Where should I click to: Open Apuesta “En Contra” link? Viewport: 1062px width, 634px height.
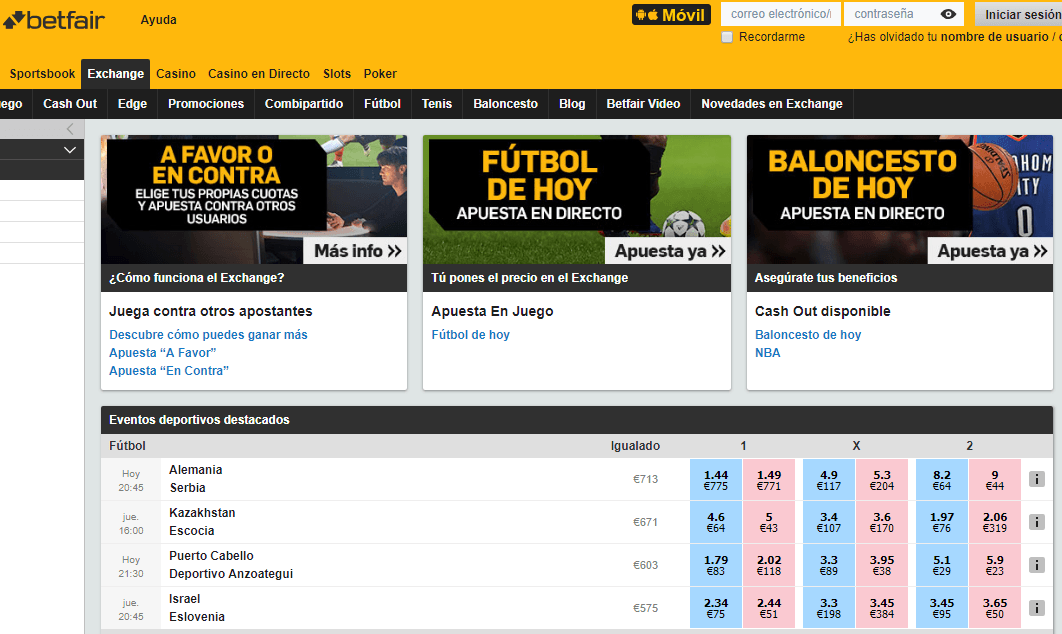(x=169, y=371)
